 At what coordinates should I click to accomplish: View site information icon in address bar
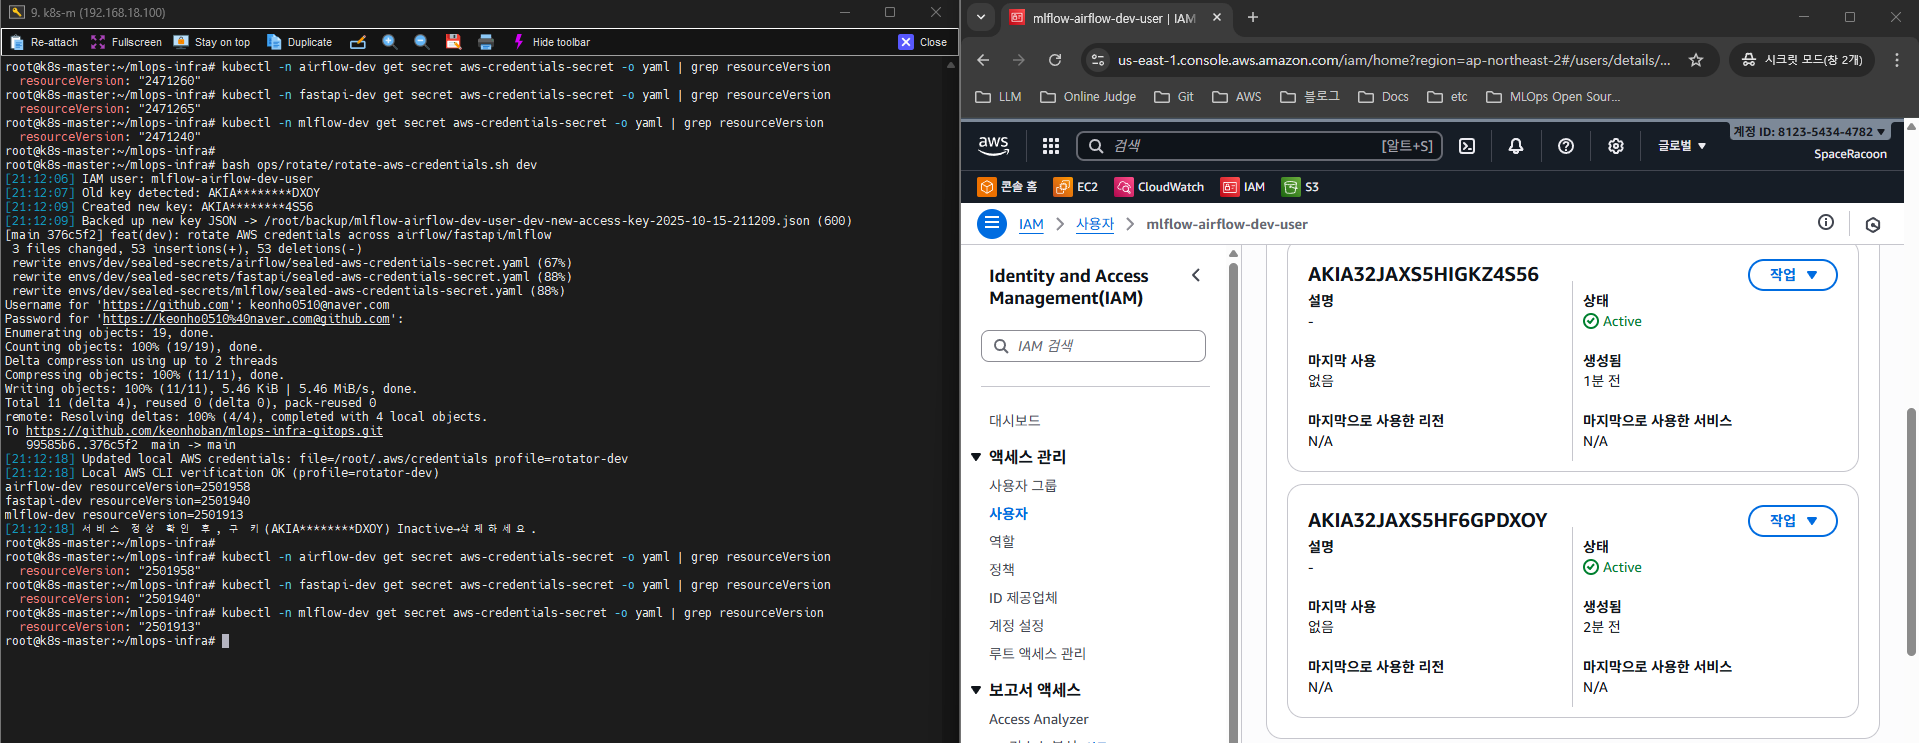click(x=1098, y=60)
